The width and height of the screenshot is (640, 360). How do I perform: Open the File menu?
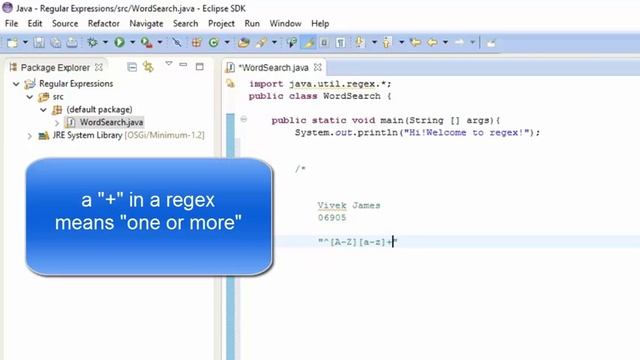coord(11,24)
